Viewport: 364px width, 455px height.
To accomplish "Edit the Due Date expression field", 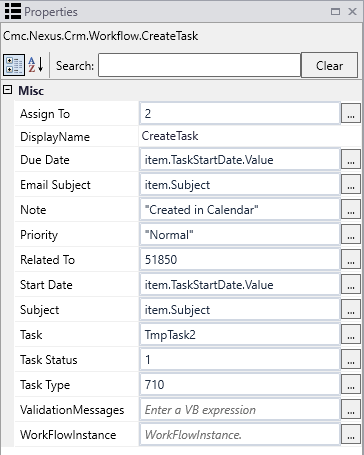I will 240,160.
